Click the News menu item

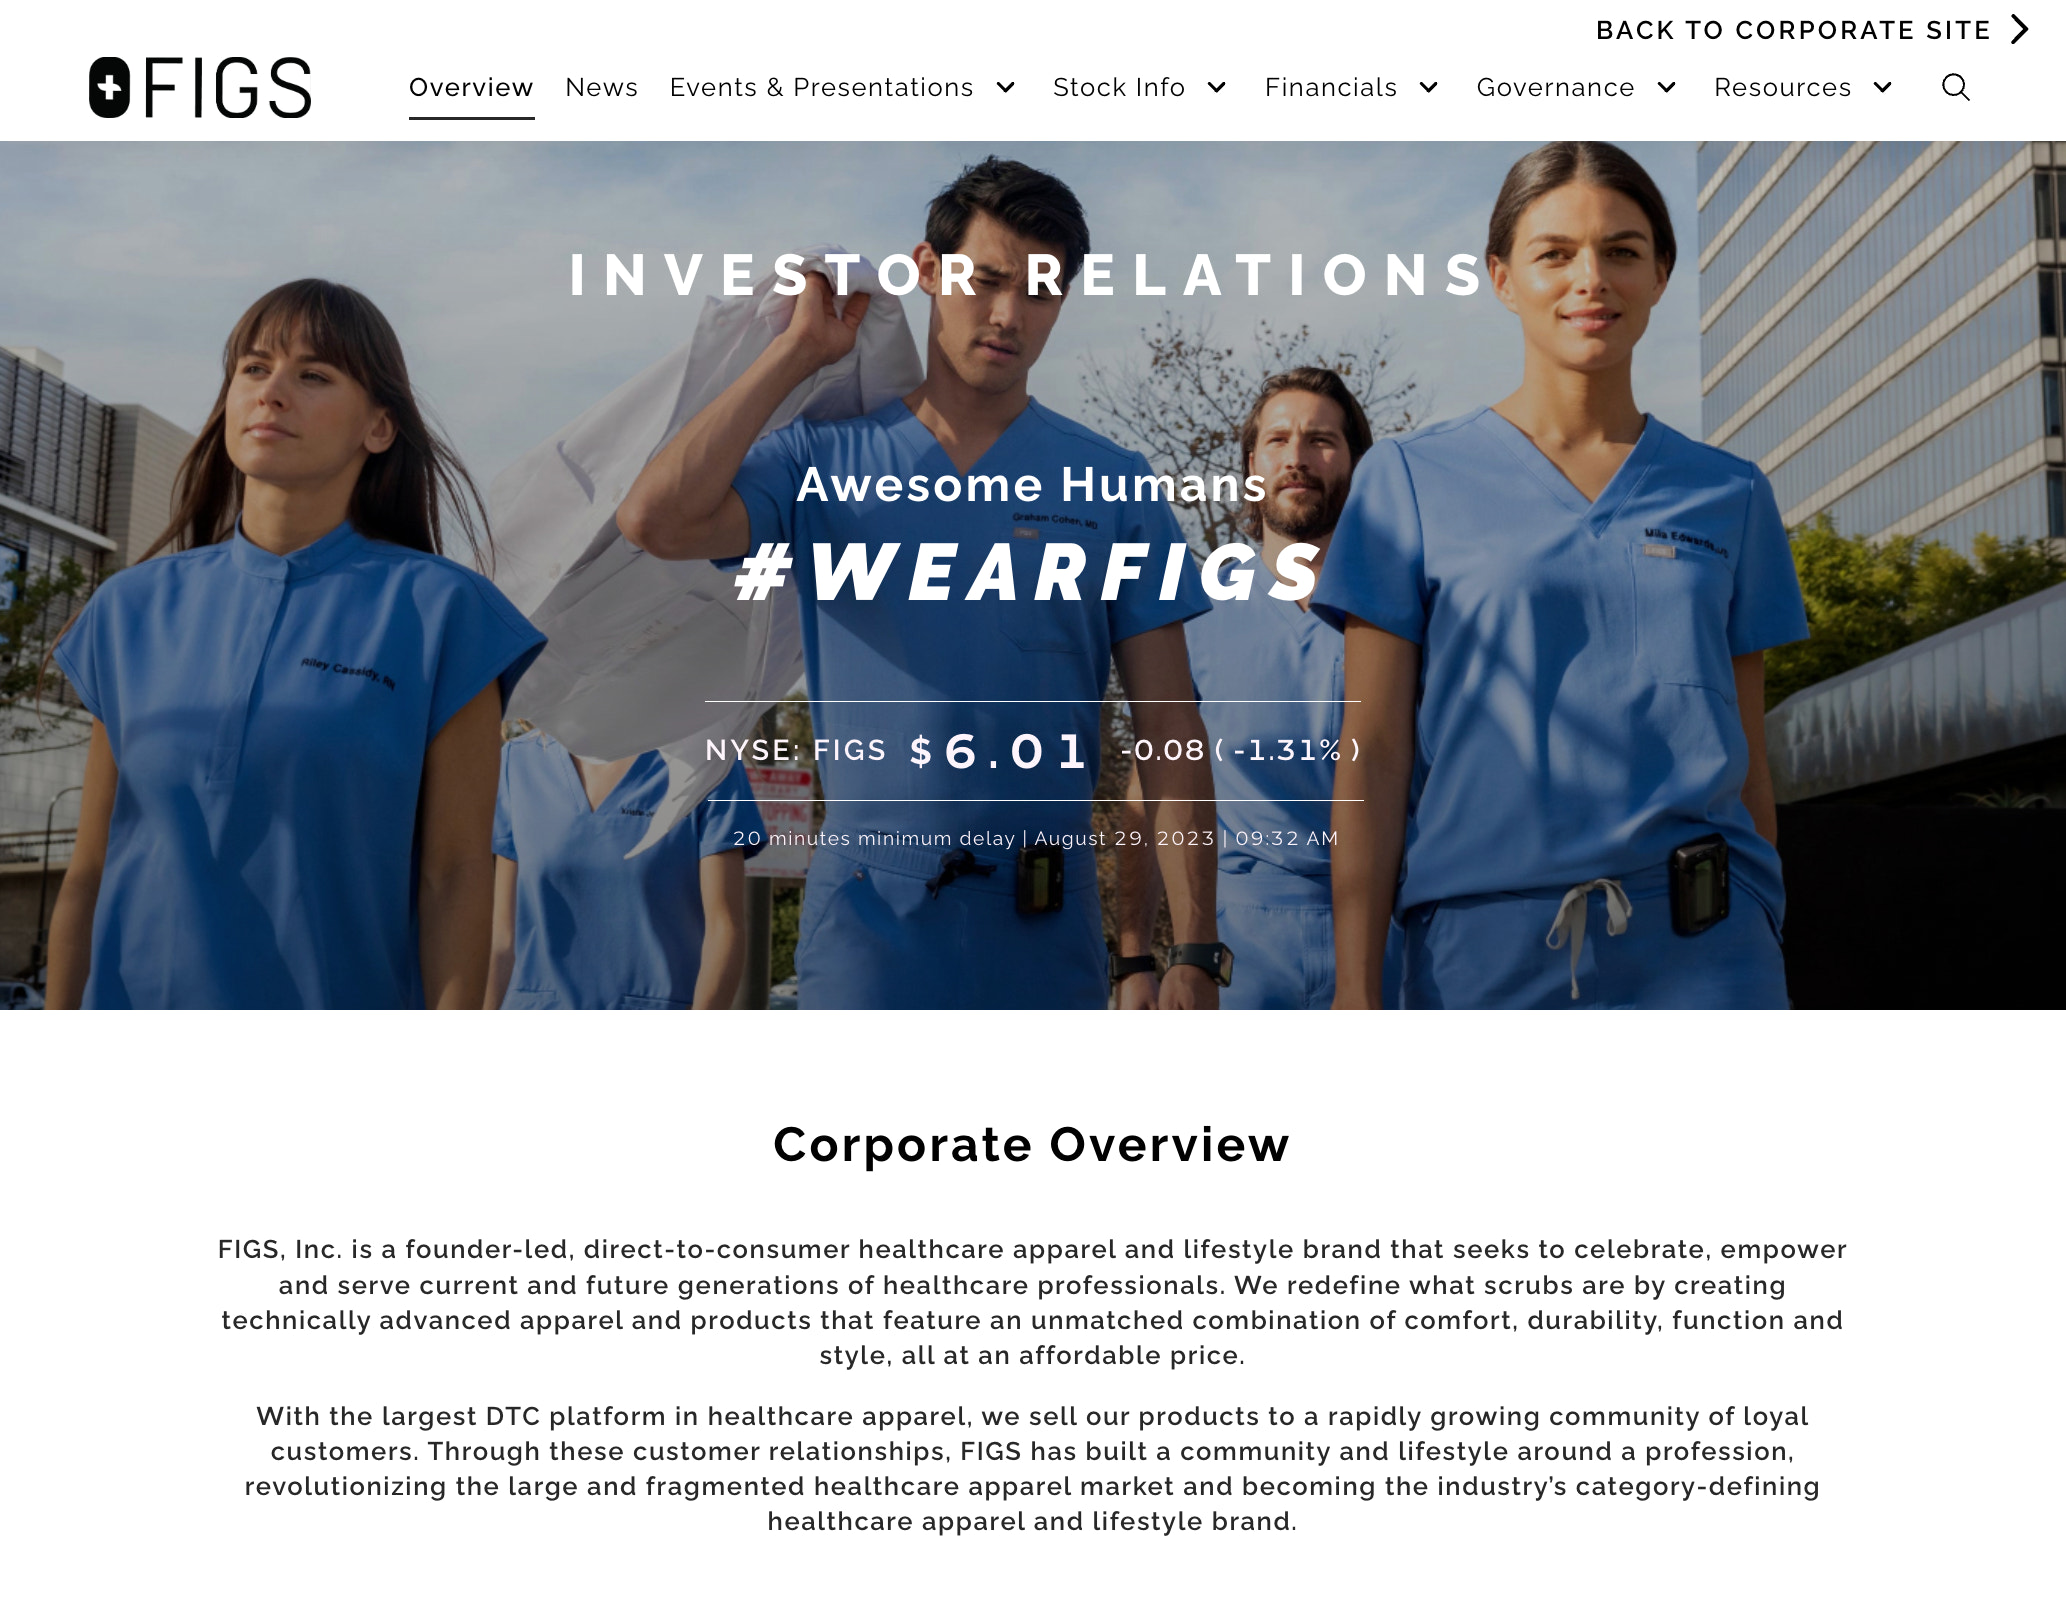600,87
